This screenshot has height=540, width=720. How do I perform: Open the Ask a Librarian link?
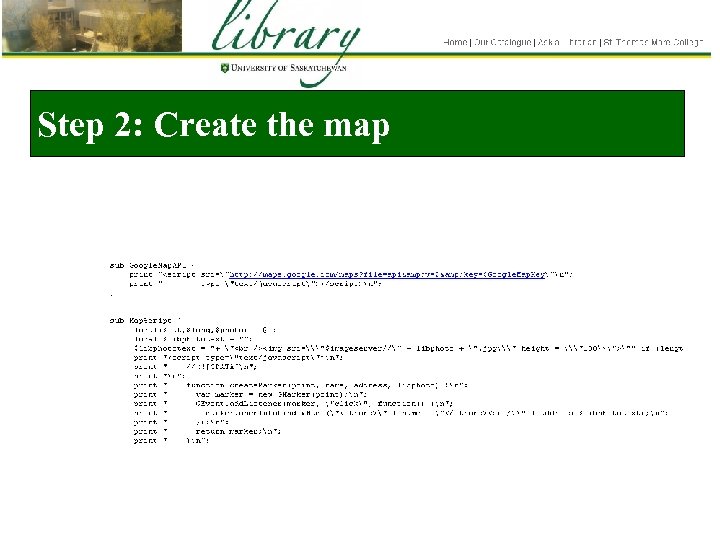pos(567,42)
